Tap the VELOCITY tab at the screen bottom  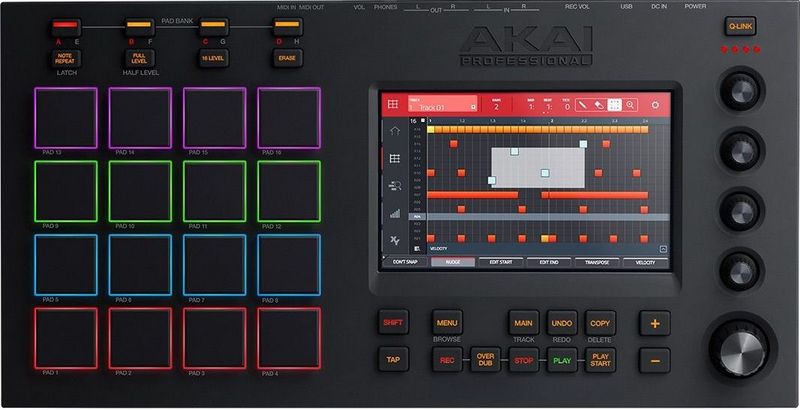coord(645,262)
